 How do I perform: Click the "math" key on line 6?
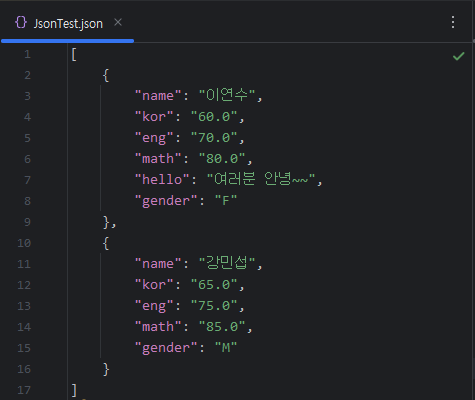(x=158, y=159)
